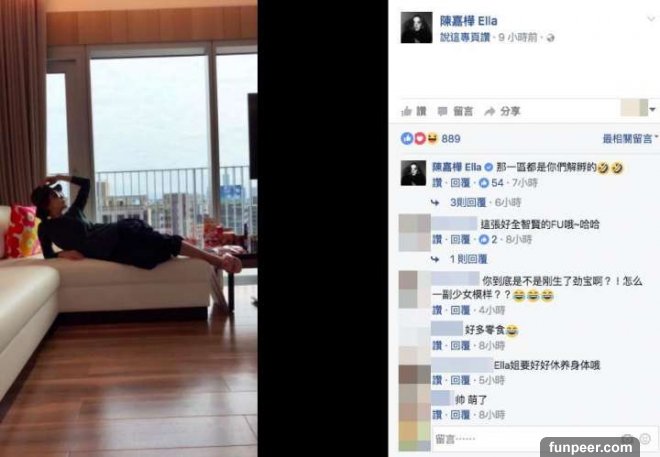
Task: Open the dropdown arrow next to identity selector
Action: pyautogui.click(x=653, y=109)
